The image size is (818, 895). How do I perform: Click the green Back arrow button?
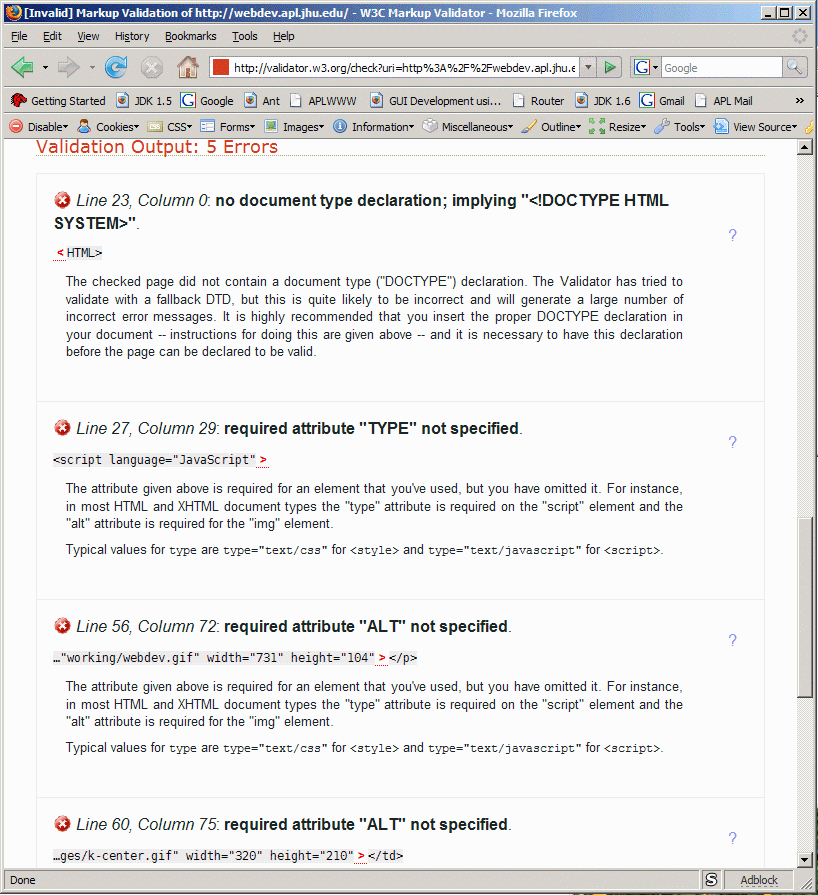pyautogui.click(x=23, y=67)
